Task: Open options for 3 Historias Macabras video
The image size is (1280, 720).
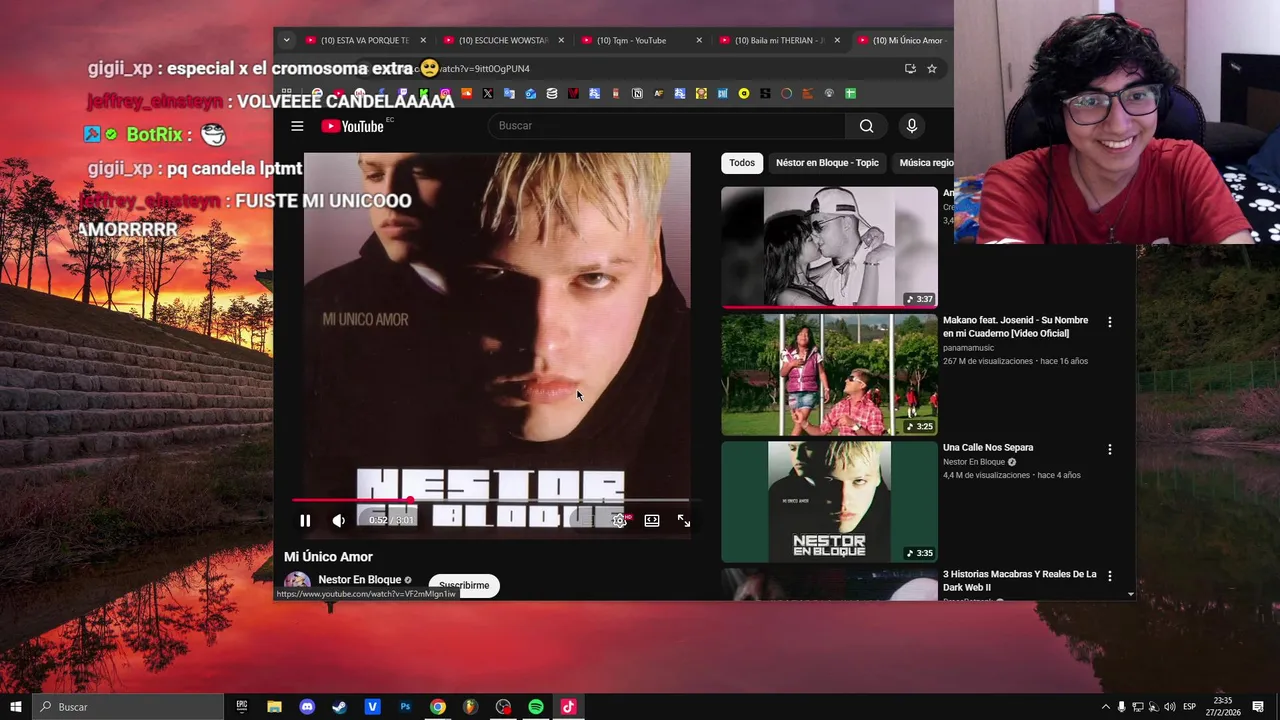Action: [1109, 576]
